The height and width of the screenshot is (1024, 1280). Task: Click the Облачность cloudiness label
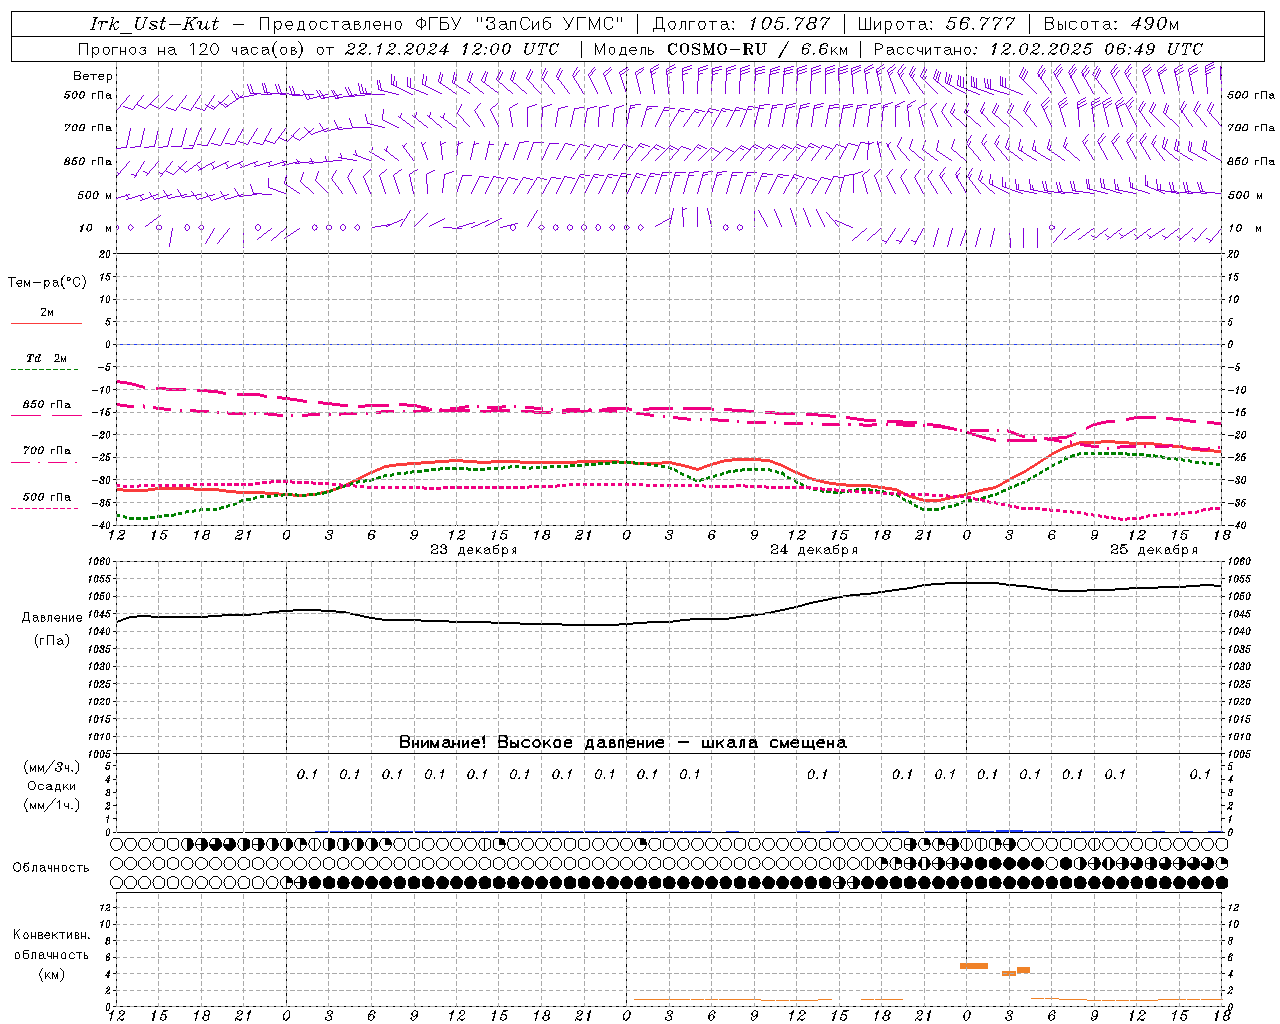[51, 868]
